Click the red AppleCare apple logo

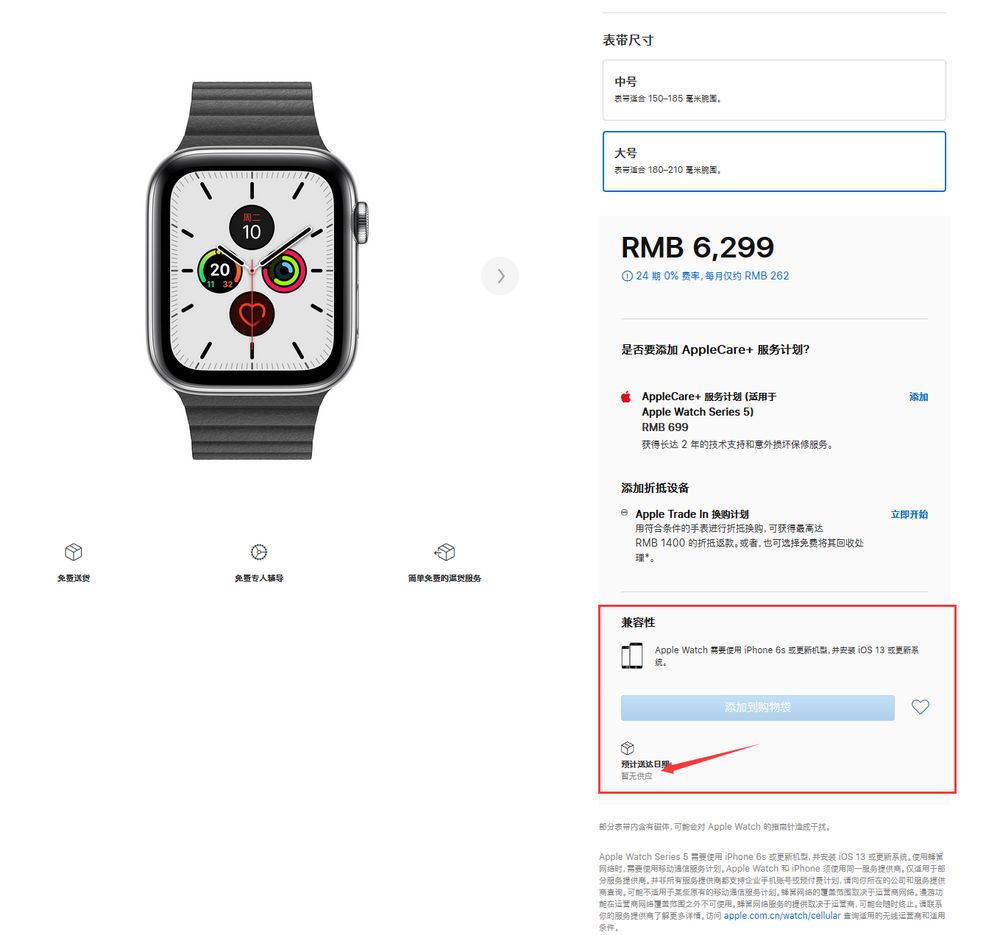pos(626,397)
